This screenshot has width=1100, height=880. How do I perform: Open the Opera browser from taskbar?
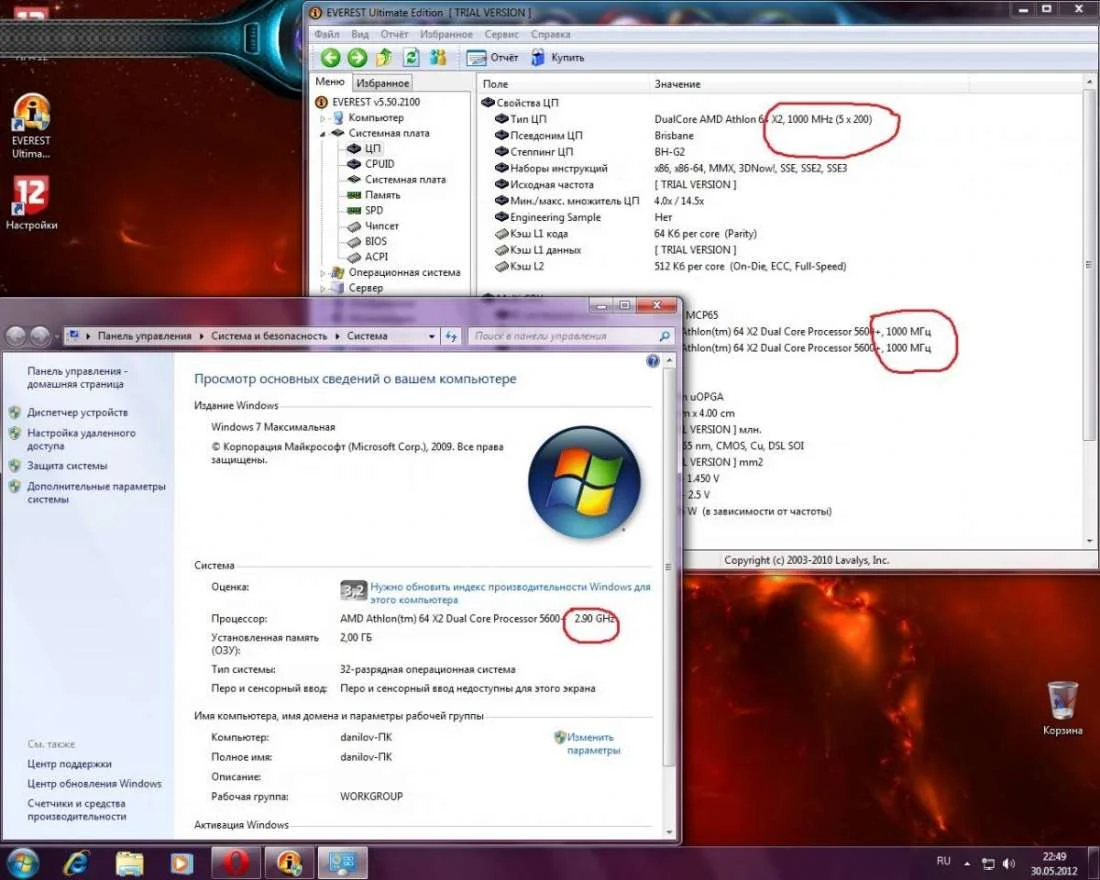pyautogui.click(x=236, y=861)
